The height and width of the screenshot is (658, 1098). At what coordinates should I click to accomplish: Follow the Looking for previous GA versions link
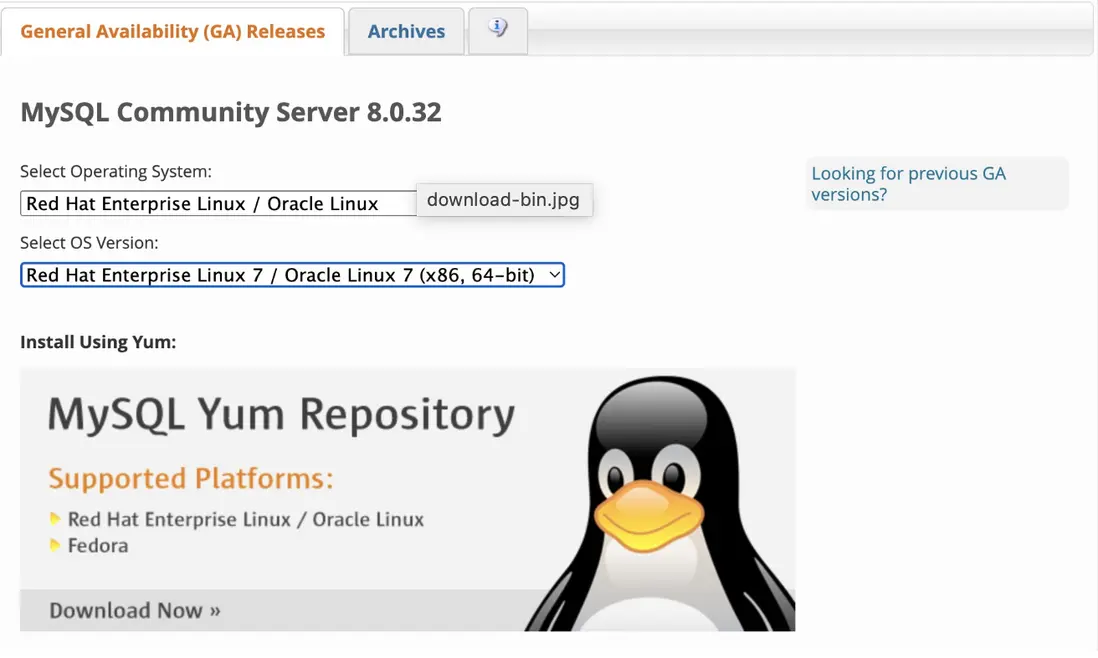pyautogui.click(x=908, y=184)
